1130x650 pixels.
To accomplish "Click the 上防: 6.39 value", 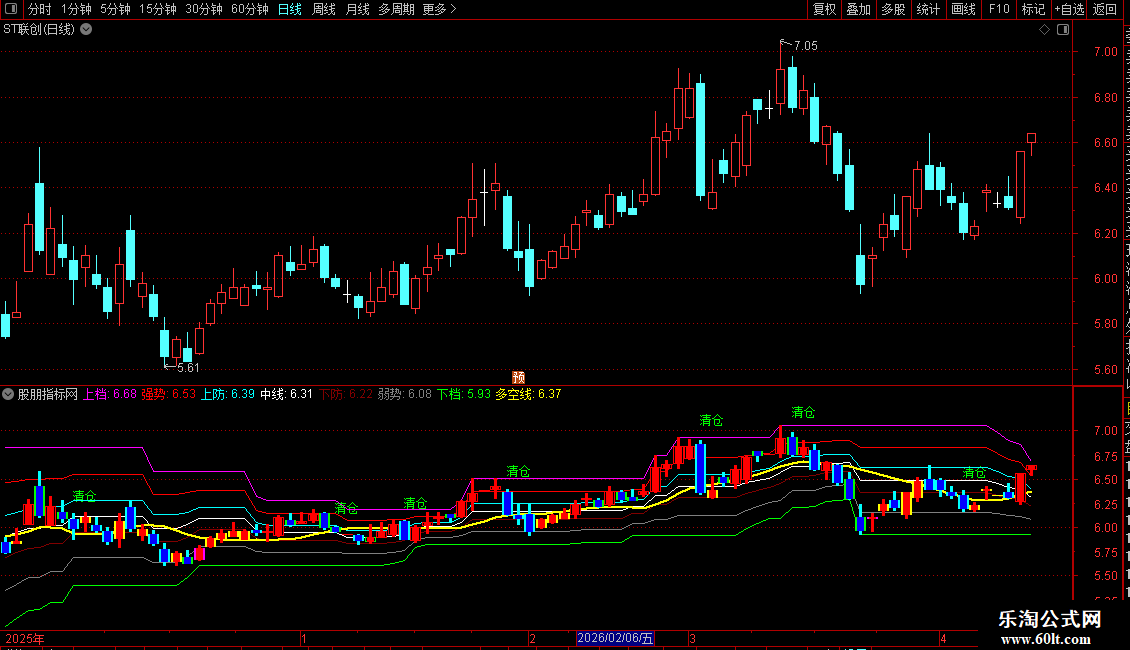I will pyautogui.click(x=228, y=394).
